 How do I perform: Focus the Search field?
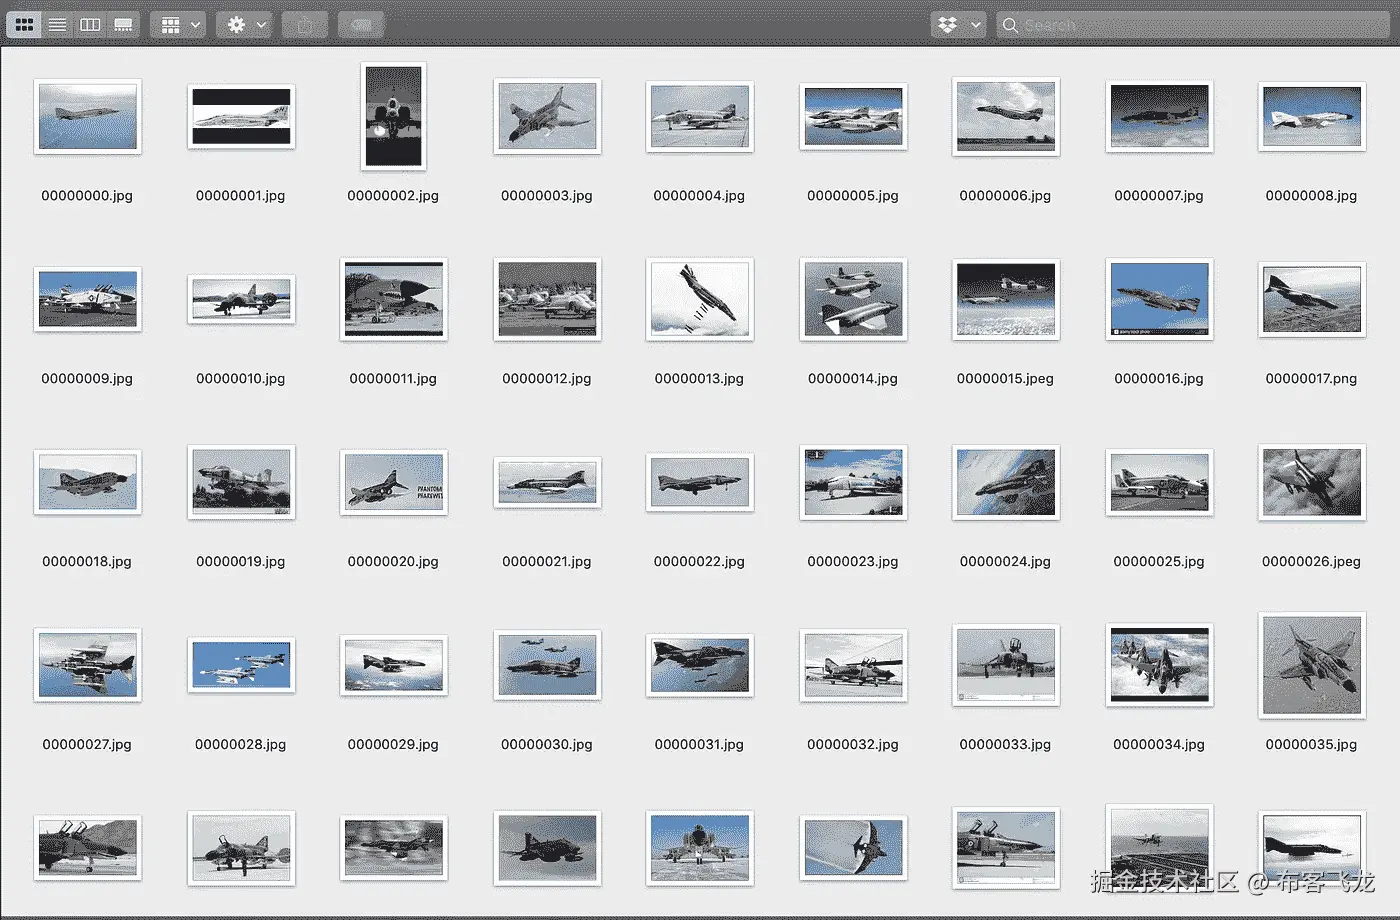(1193, 25)
